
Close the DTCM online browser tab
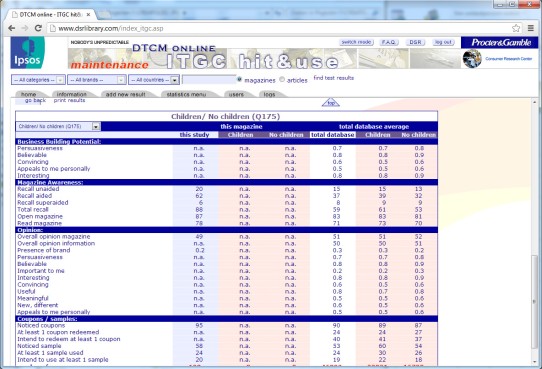click(88, 15)
